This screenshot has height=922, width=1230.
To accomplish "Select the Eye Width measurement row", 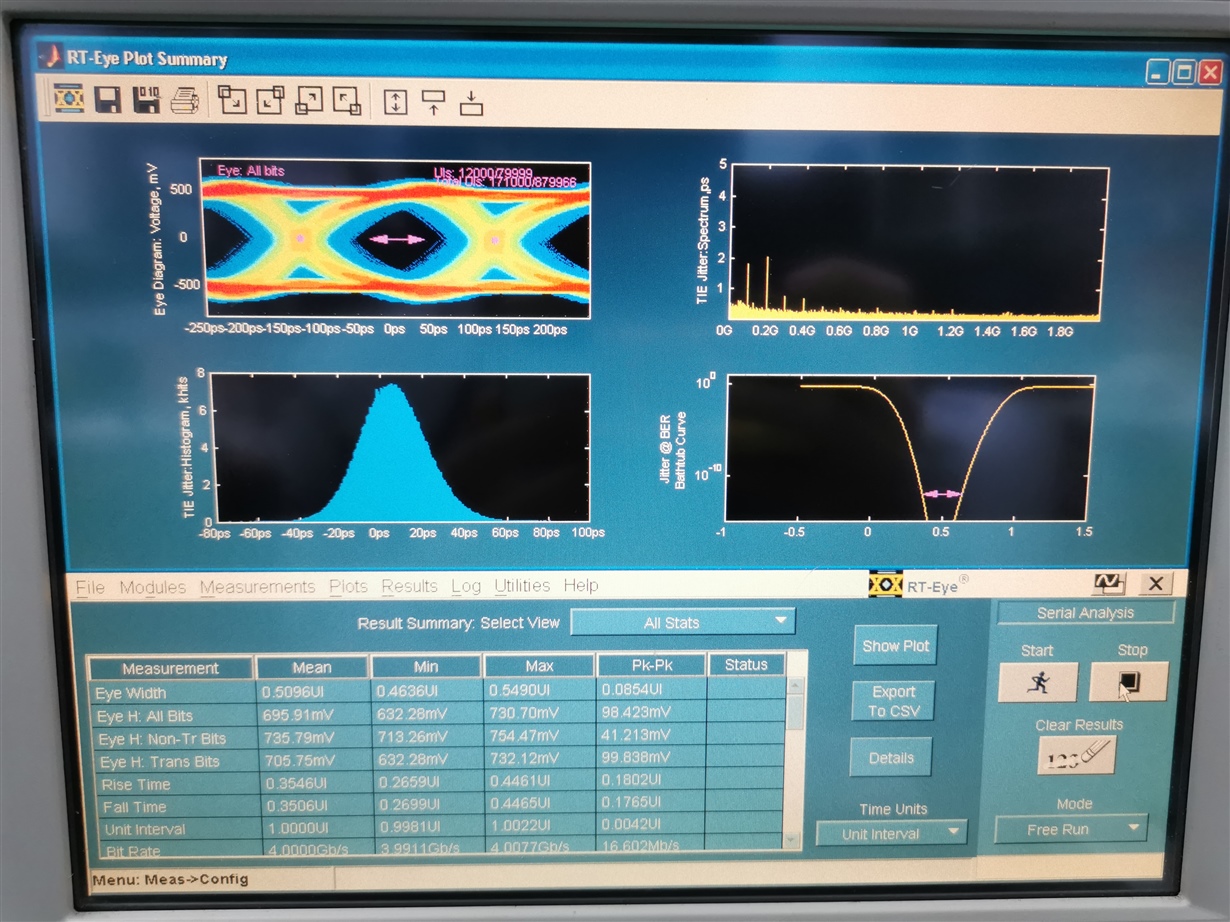I will click(x=436, y=692).
